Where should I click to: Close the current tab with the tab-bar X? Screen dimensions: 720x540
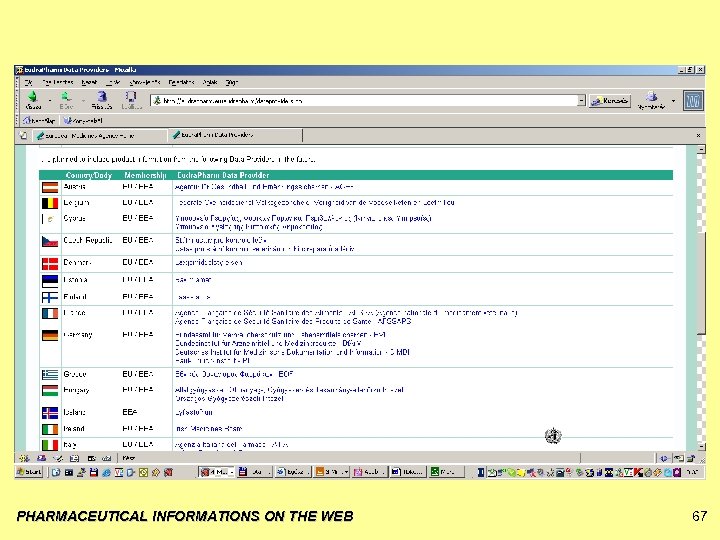(x=698, y=135)
